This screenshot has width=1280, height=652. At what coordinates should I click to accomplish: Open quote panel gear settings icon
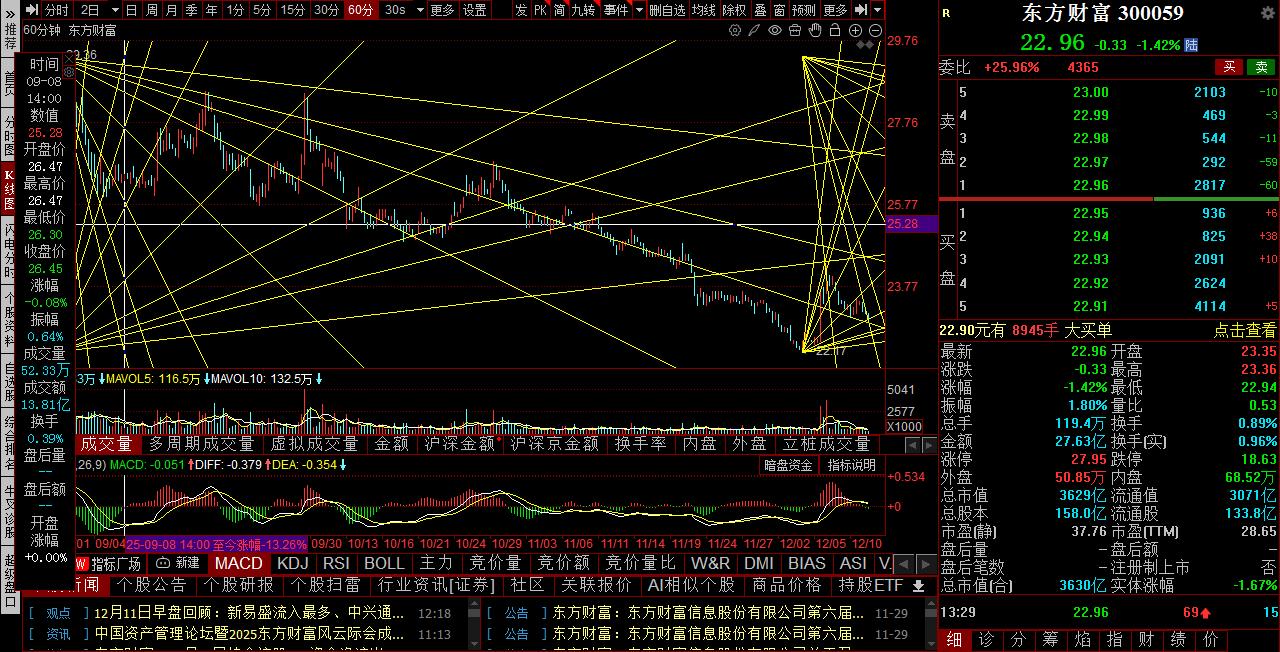[x=1266, y=13]
